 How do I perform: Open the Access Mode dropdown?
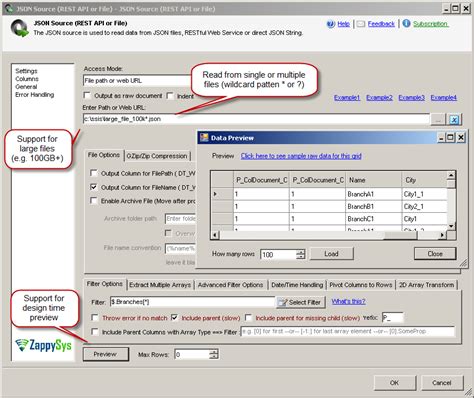[137, 81]
